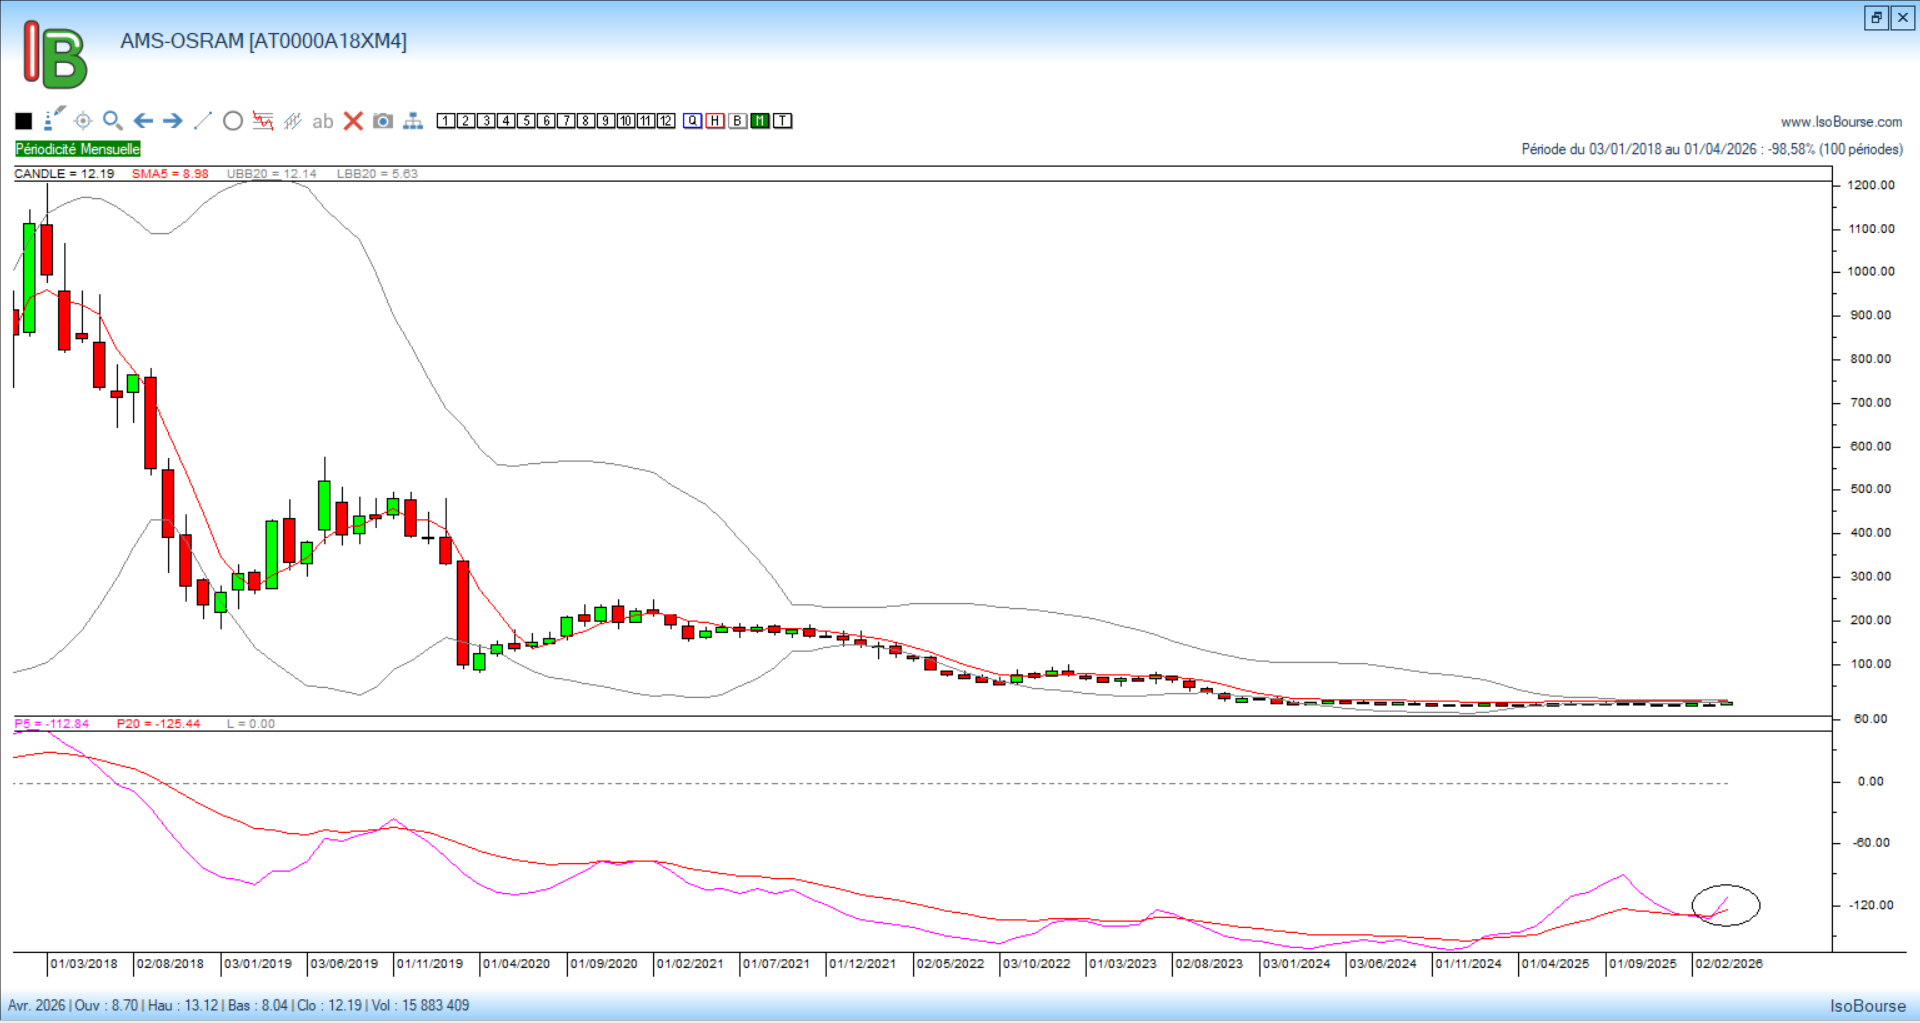The width and height of the screenshot is (1920, 1023).
Task: Select the 'ab' text annotation tool
Action: (x=322, y=121)
